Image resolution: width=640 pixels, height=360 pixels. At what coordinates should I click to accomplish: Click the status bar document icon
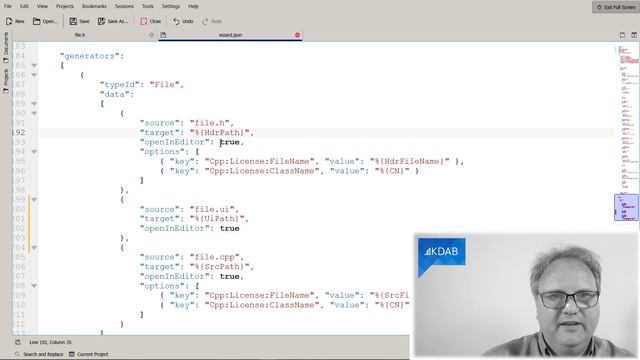[18, 342]
